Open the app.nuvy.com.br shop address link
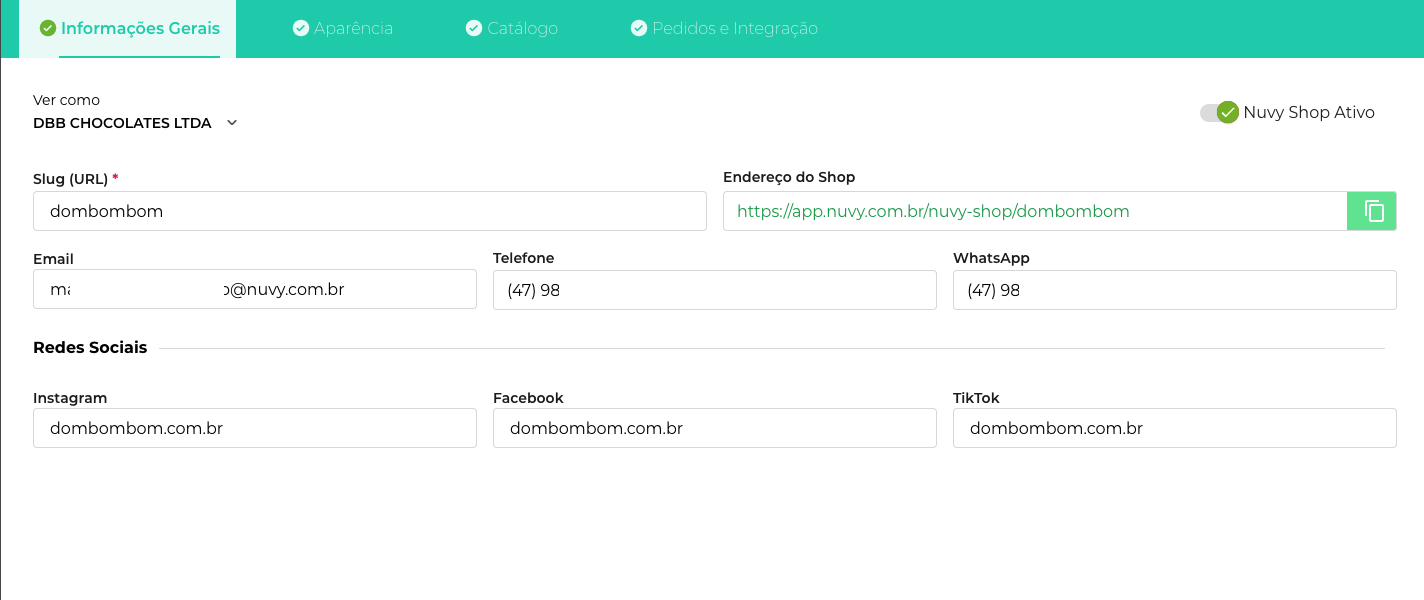 click(932, 211)
